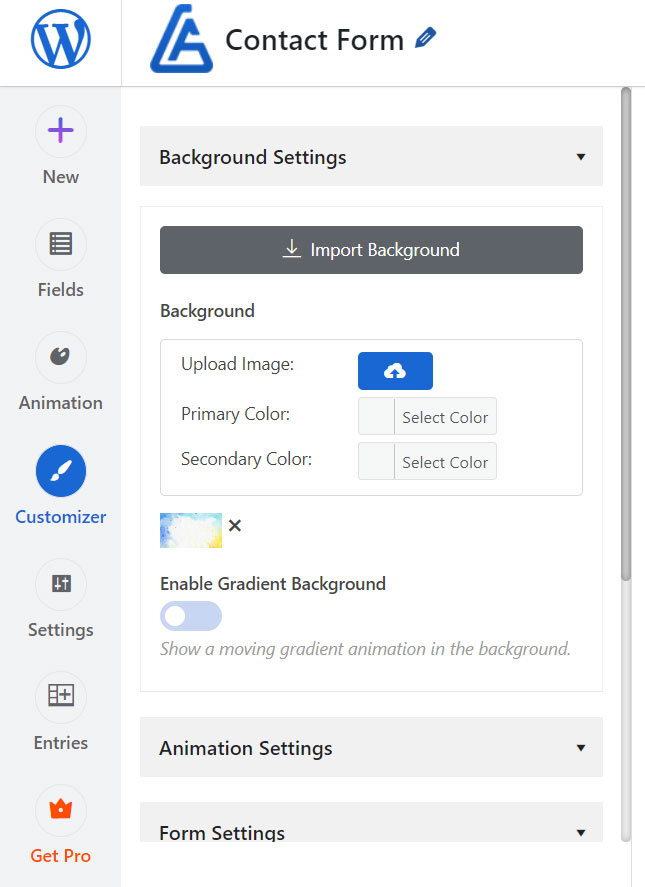Click the uploaded background image thumbnail
This screenshot has width=645, height=887.
click(191, 530)
